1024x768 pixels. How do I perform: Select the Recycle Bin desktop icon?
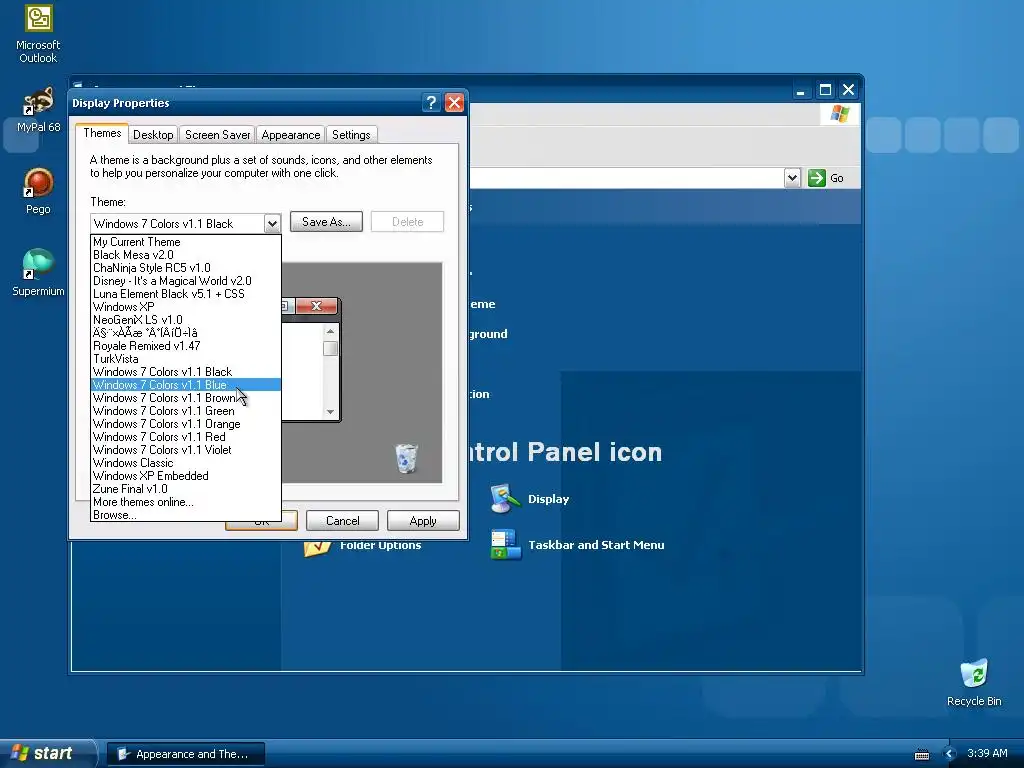974,683
